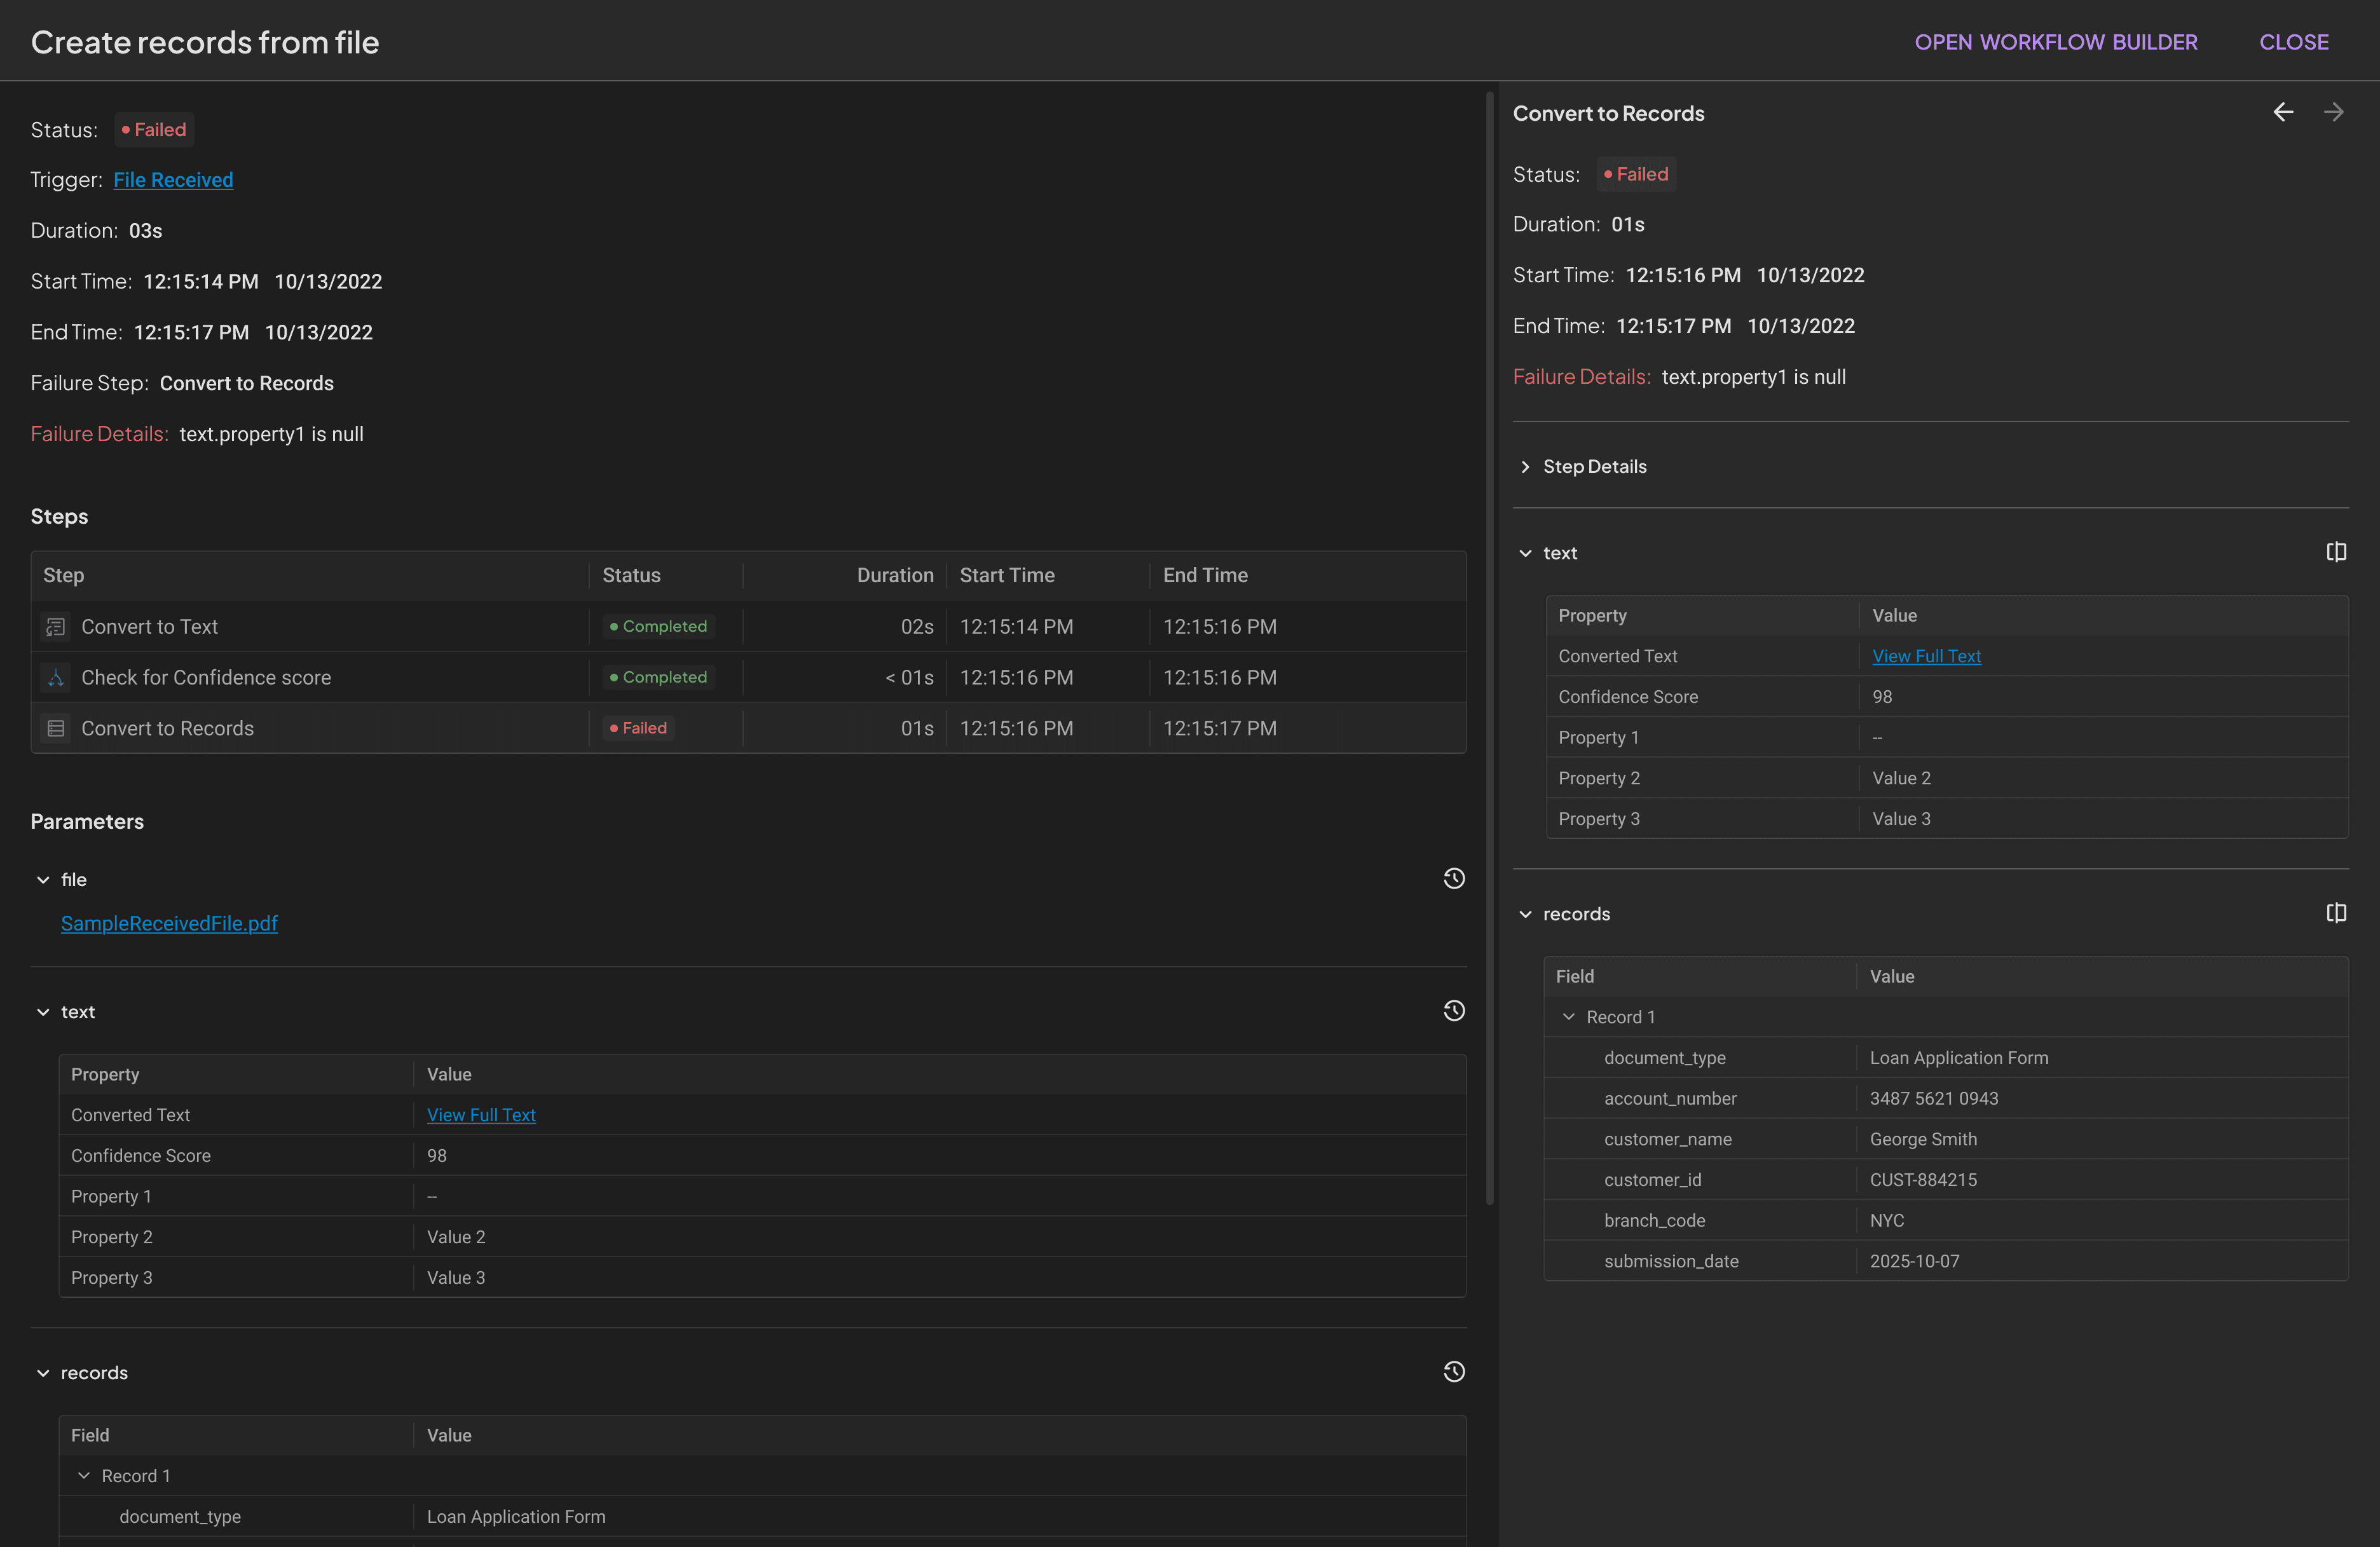Click View Full Text in the right panel

tap(1926, 656)
